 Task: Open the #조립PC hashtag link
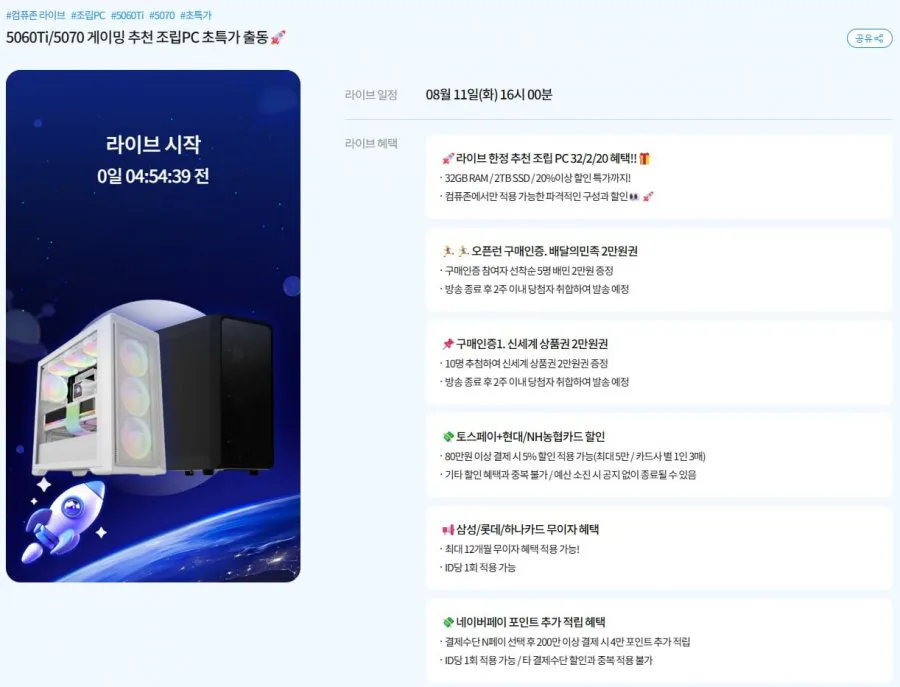[x=88, y=15]
